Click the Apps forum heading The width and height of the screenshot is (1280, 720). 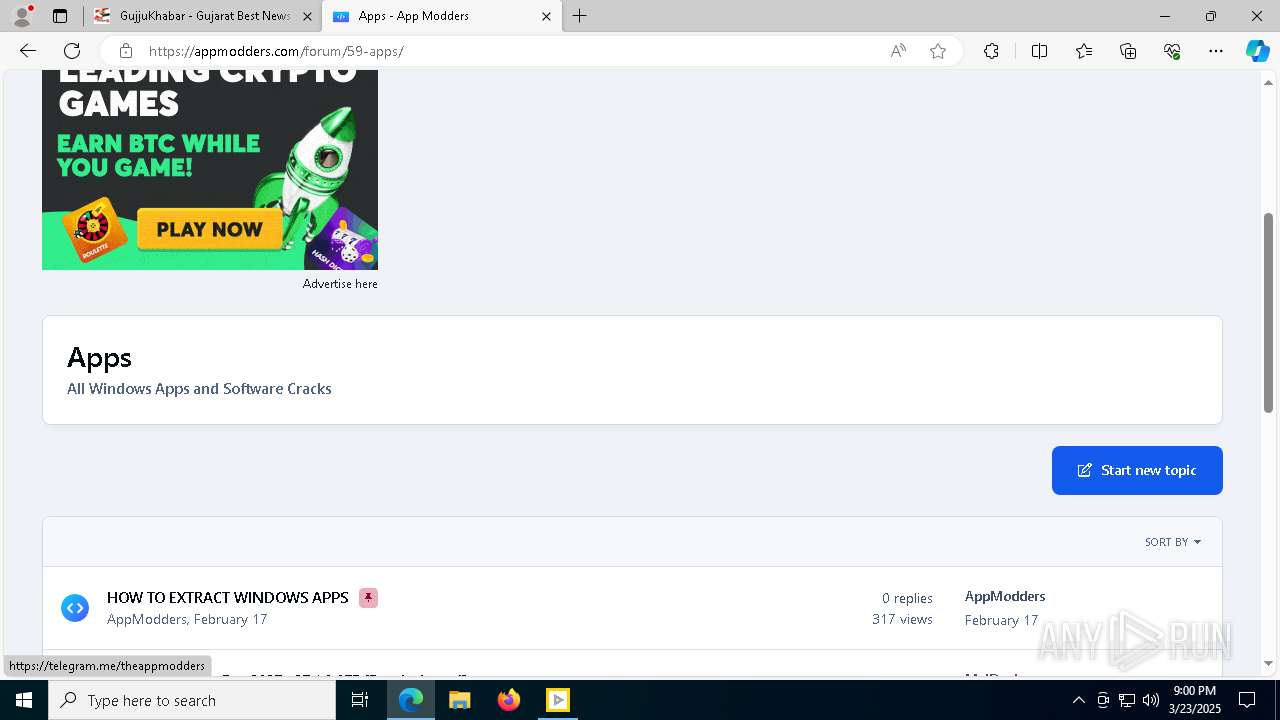pos(99,357)
